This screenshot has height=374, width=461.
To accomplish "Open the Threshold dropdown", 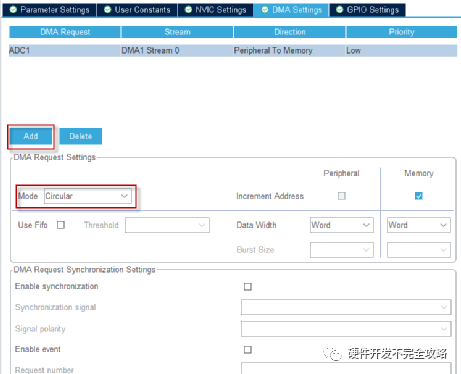I will pos(167,225).
